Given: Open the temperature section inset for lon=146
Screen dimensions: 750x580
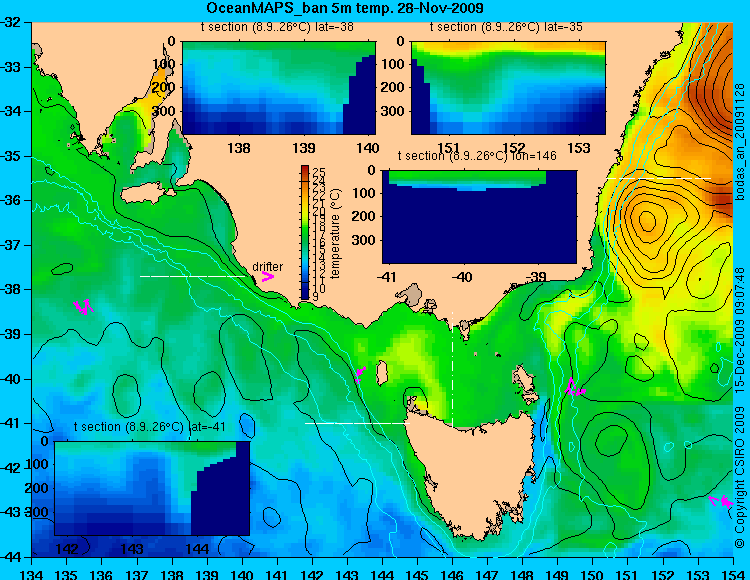Looking at the screenshot, I should (x=479, y=217).
